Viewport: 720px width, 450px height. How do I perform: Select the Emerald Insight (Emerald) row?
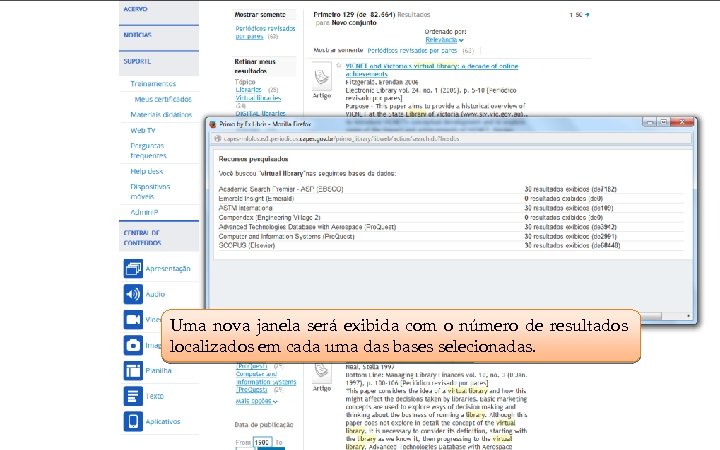click(451, 198)
